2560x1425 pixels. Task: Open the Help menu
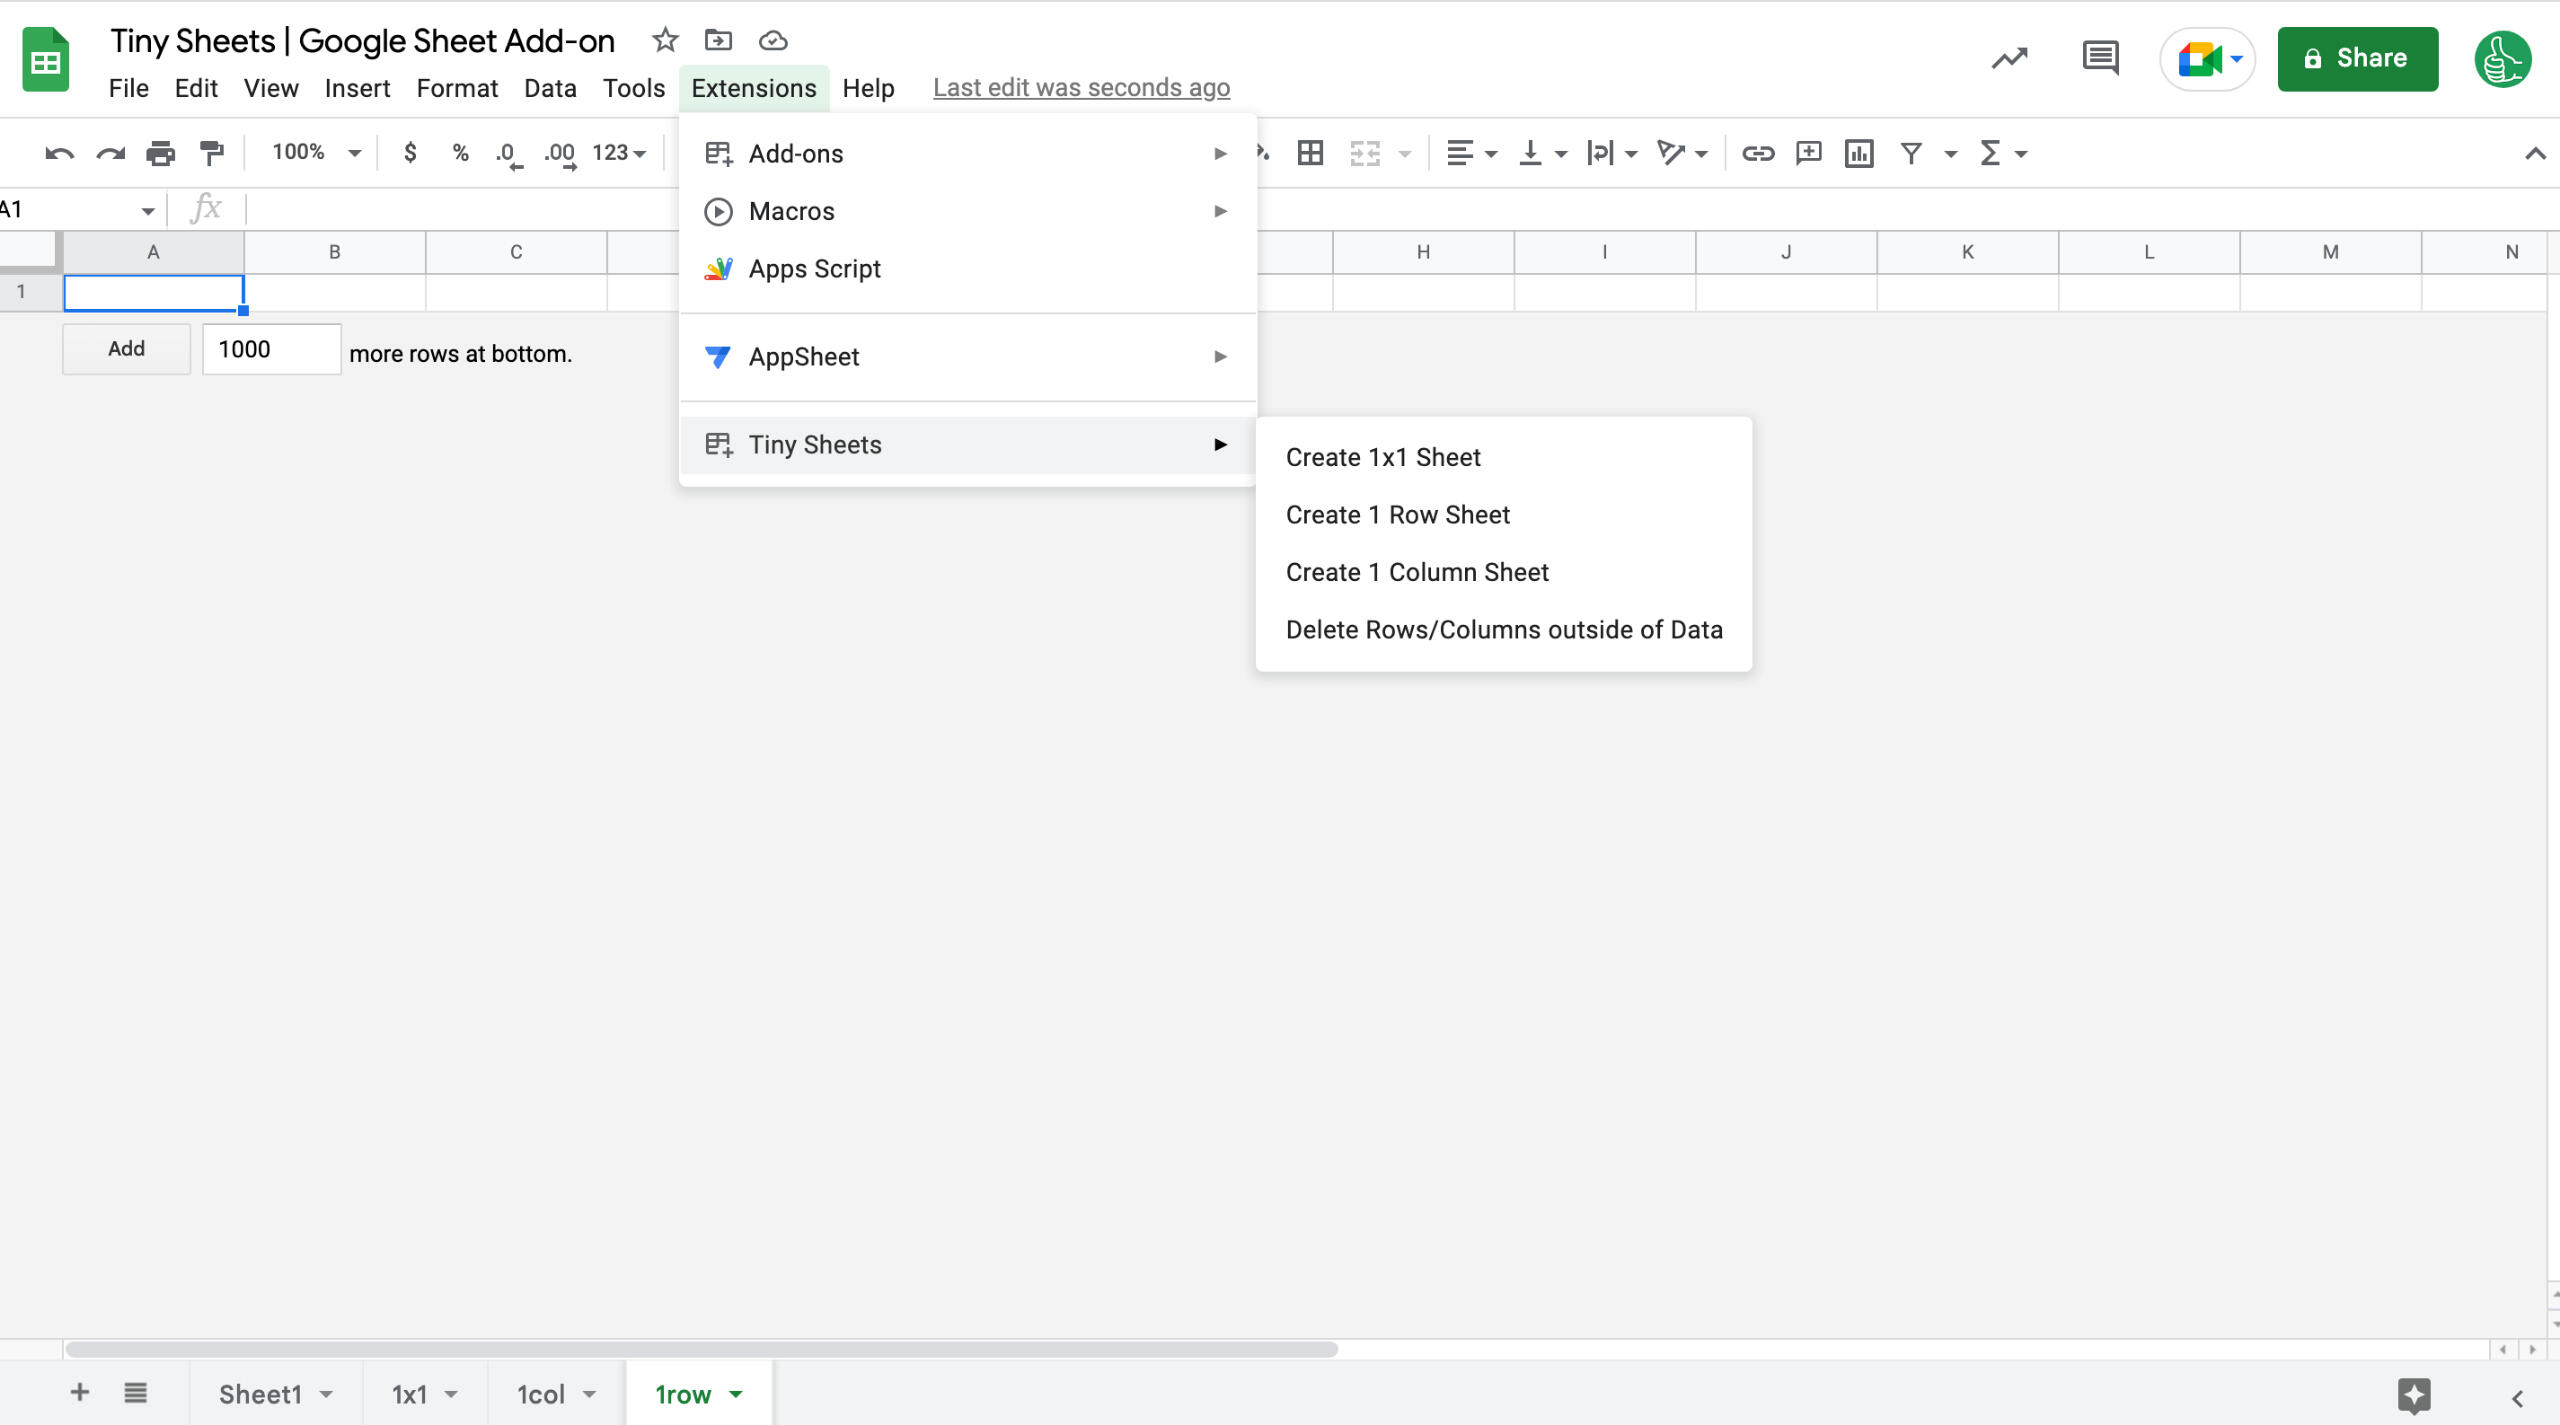[x=868, y=88]
